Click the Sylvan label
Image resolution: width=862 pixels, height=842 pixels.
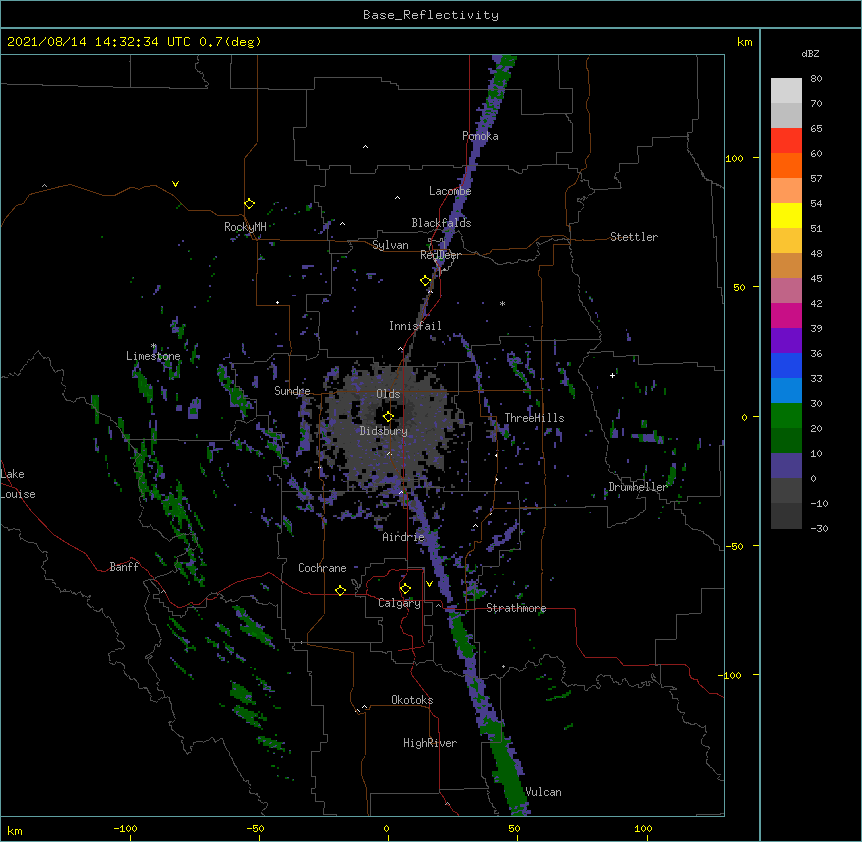click(x=390, y=245)
